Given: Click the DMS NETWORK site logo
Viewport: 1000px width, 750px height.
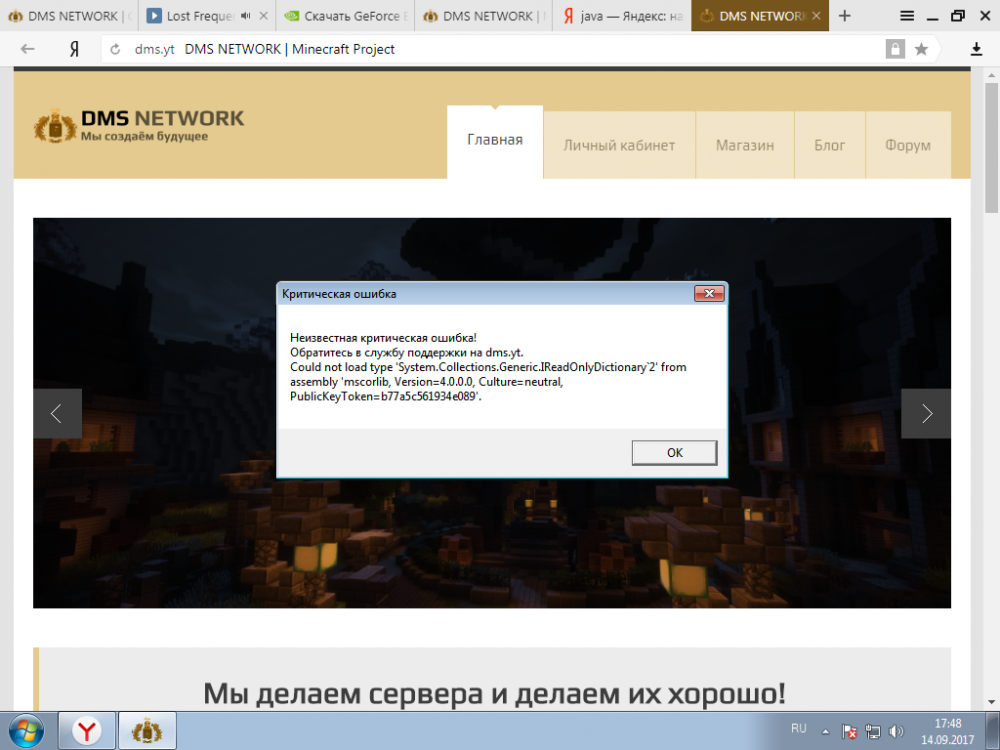Looking at the screenshot, I should point(139,125).
